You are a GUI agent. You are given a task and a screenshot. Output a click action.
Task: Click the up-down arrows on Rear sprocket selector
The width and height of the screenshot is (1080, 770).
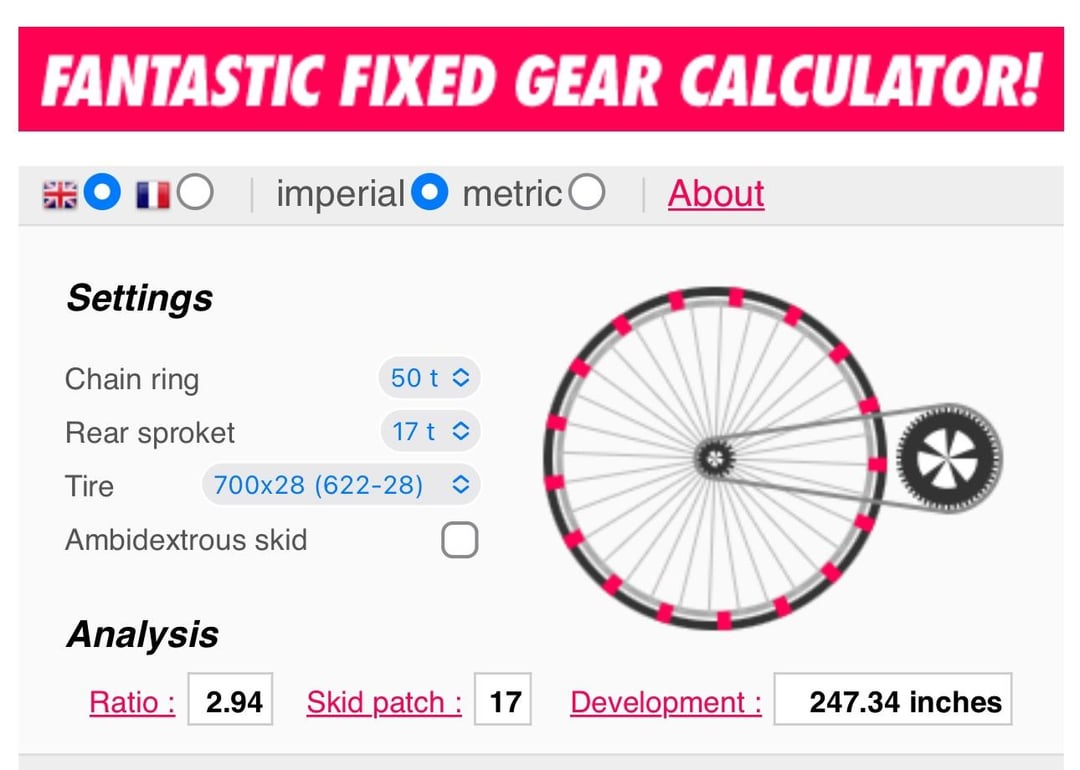tap(461, 431)
